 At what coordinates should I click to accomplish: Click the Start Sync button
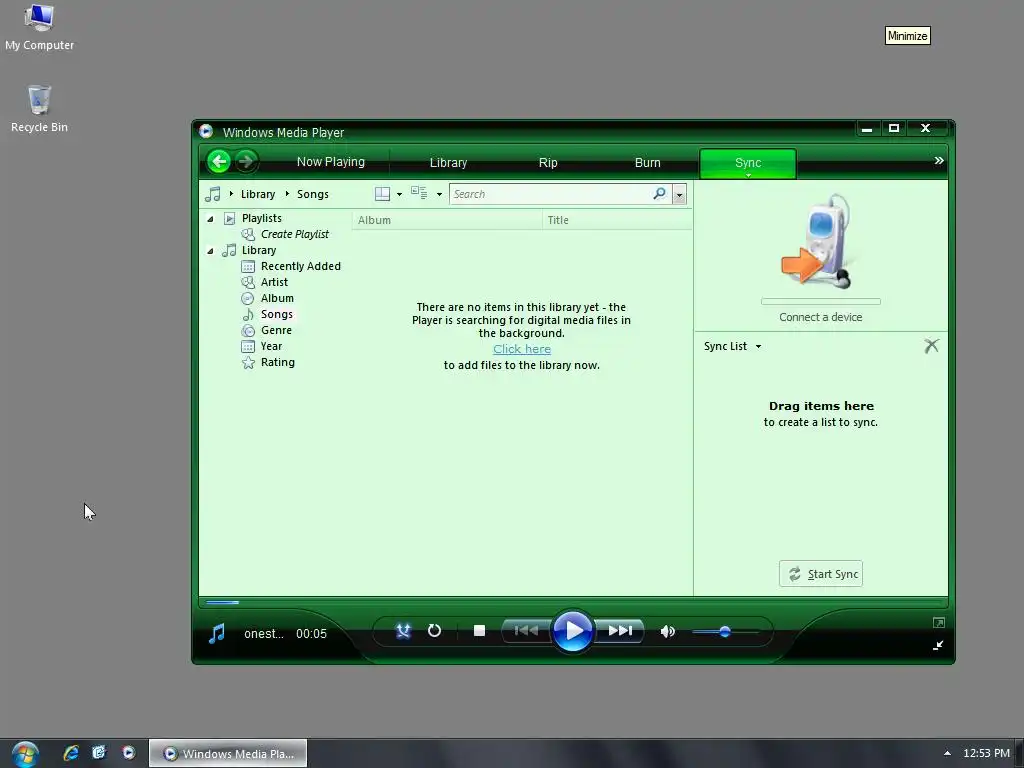[820, 573]
